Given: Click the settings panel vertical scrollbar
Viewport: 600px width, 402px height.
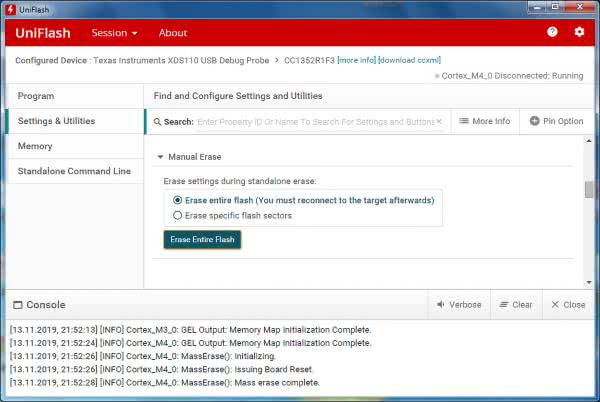Looking at the screenshot, I should click(x=589, y=189).
